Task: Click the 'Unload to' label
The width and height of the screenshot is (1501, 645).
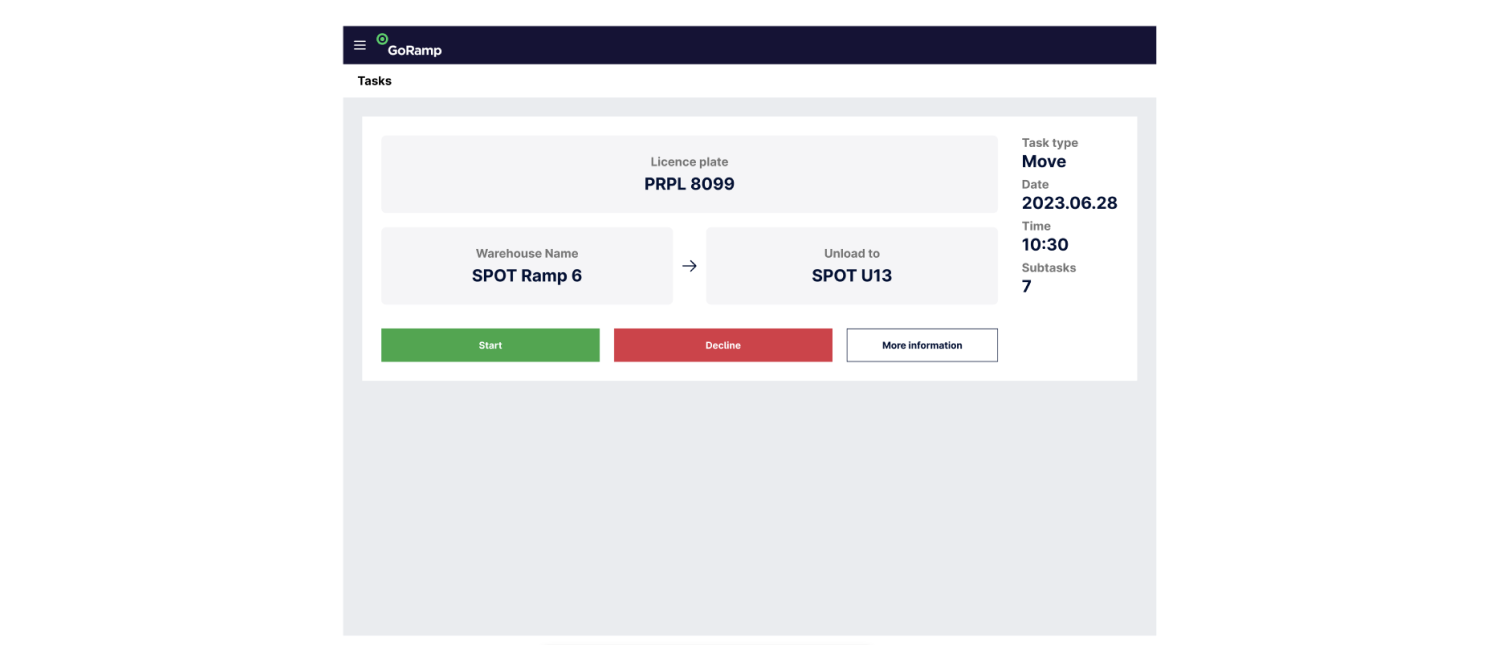Action: coord(851,254)
